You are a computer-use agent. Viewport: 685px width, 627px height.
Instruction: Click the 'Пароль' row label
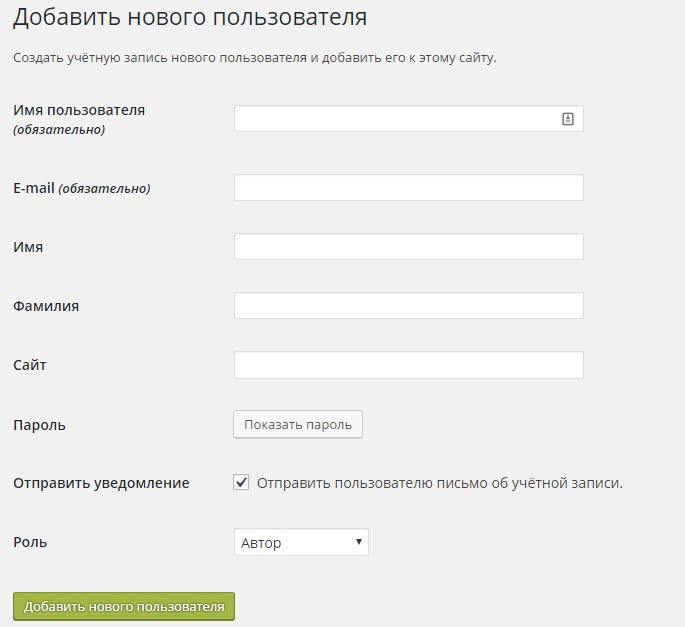point(39,425)
